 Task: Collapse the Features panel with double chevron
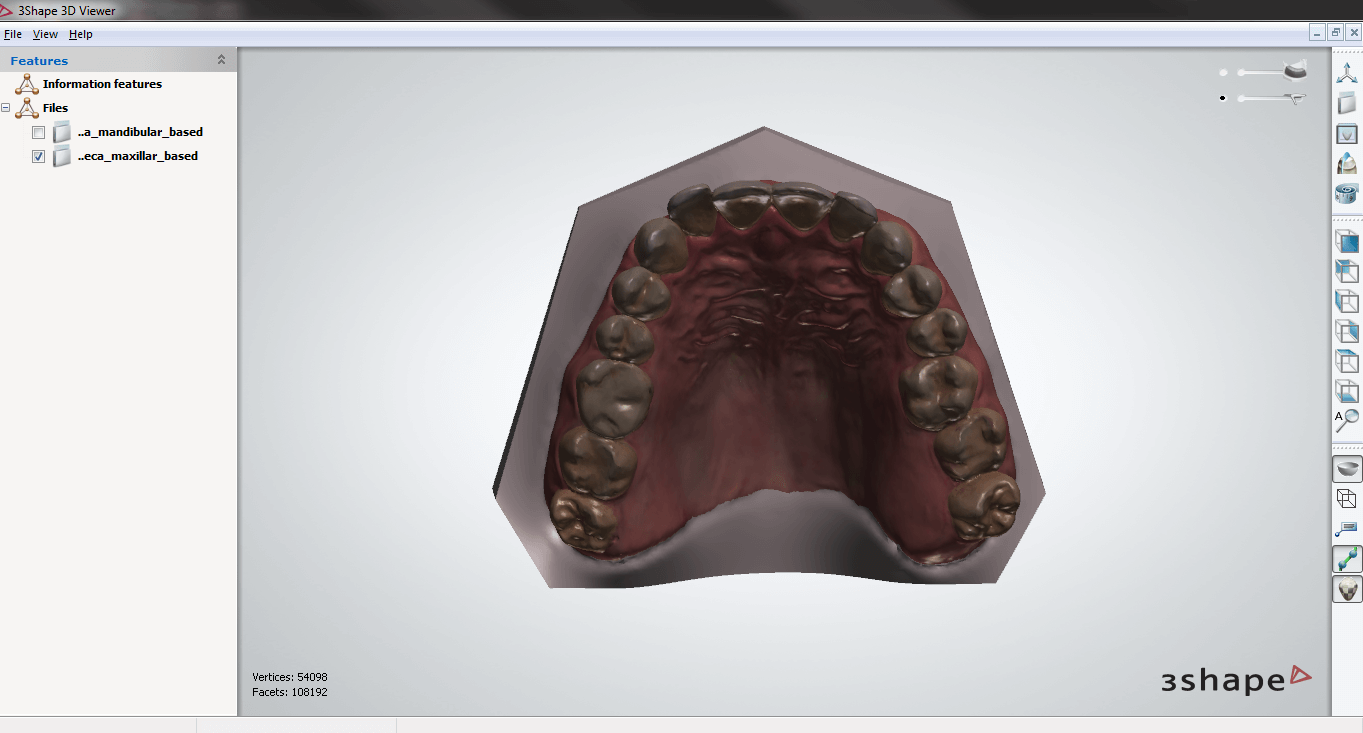pyautogui.click(x=221, y=60)
